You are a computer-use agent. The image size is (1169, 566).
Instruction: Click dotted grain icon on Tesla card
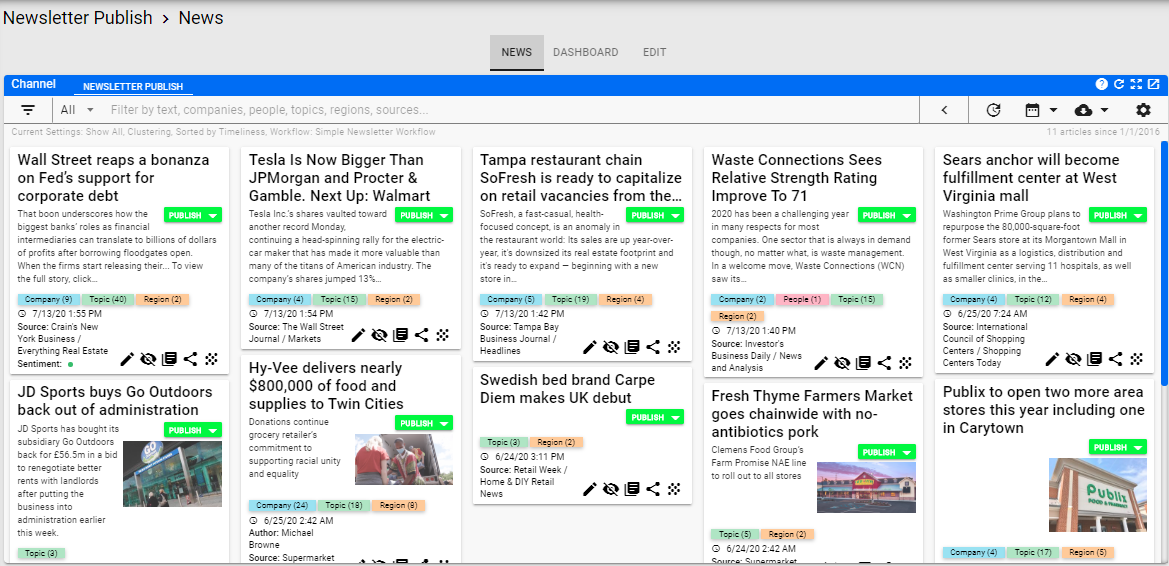[x=443, y=335]
